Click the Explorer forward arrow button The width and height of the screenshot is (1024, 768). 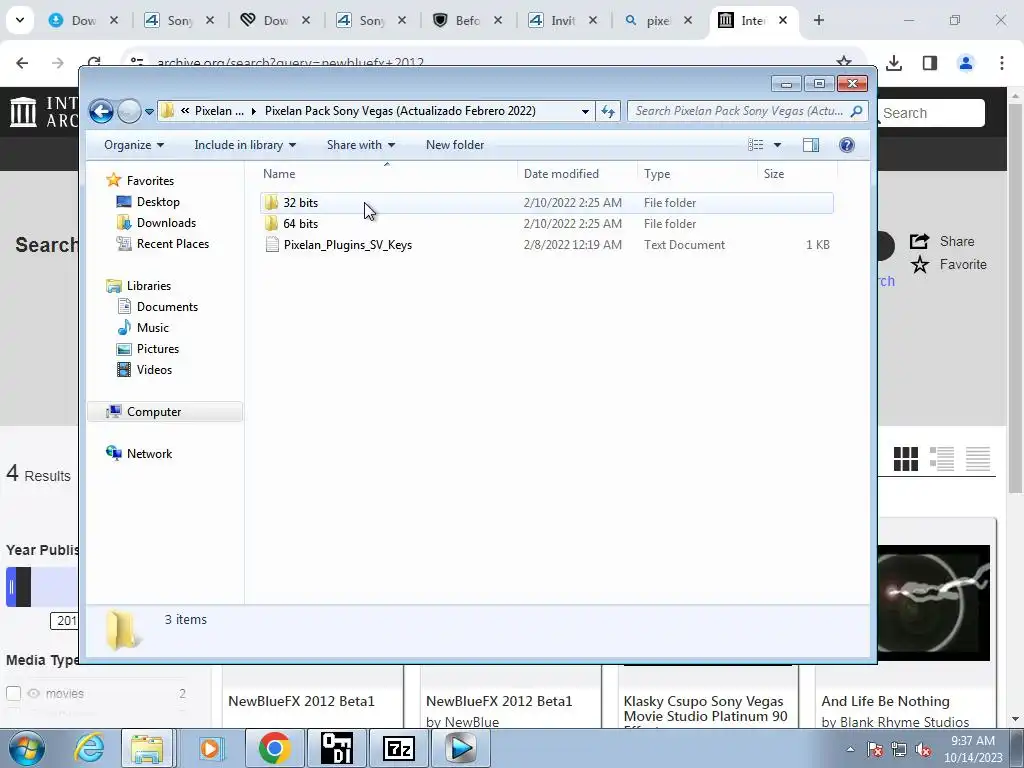129,111
